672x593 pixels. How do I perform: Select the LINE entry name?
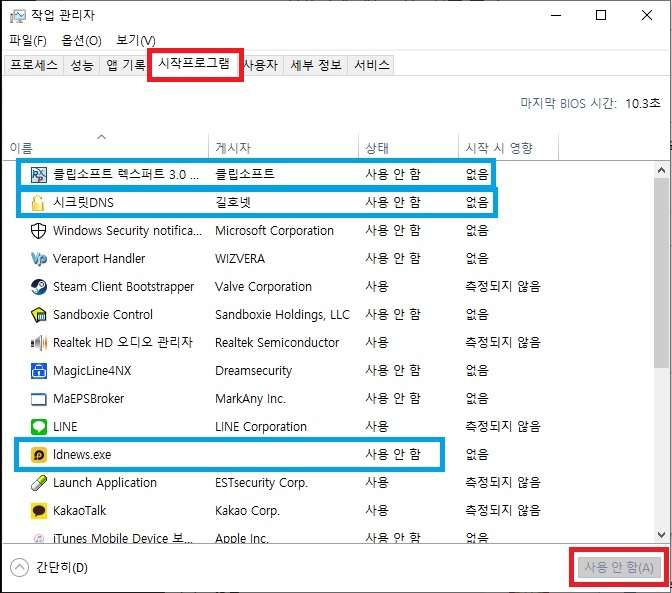[65, 427]
